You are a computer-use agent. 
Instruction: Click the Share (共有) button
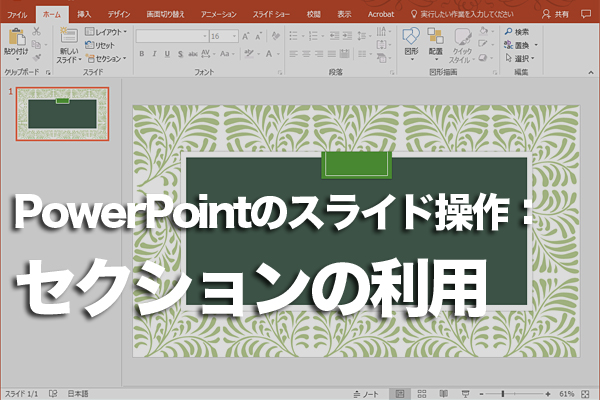pyautogui.click(x=555, y=14)
